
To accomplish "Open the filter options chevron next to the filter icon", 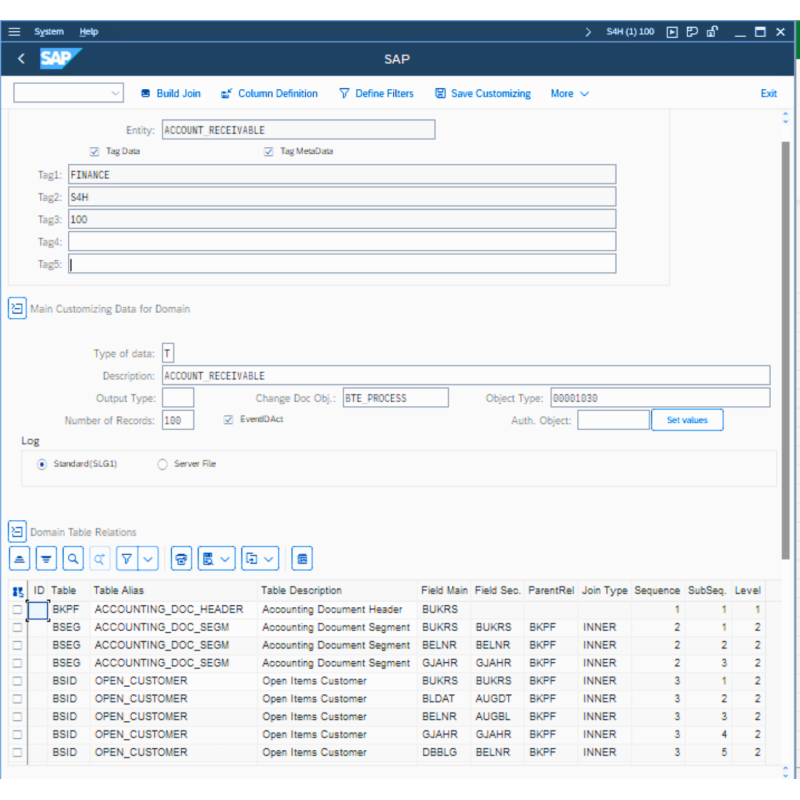I will (146, 558).
